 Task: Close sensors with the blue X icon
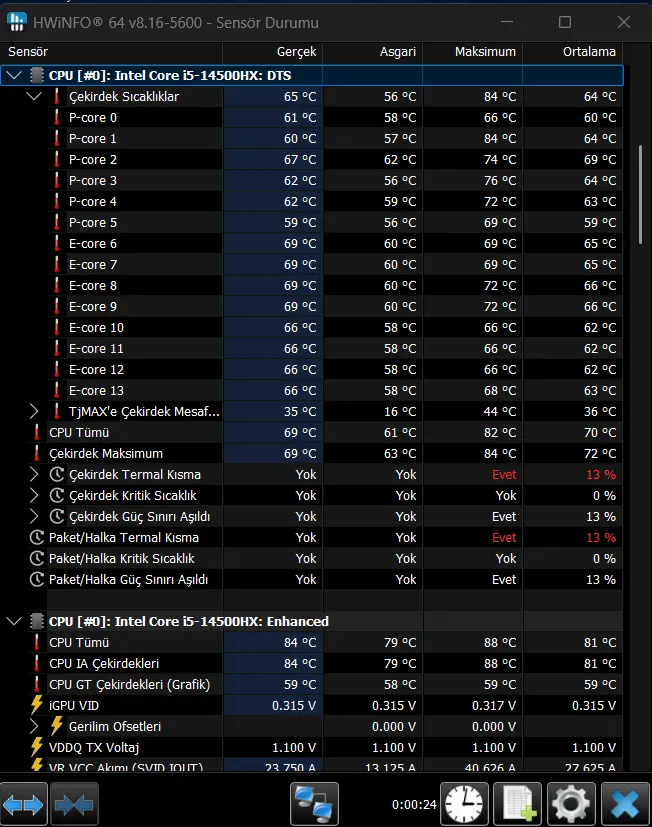[625, 805]
